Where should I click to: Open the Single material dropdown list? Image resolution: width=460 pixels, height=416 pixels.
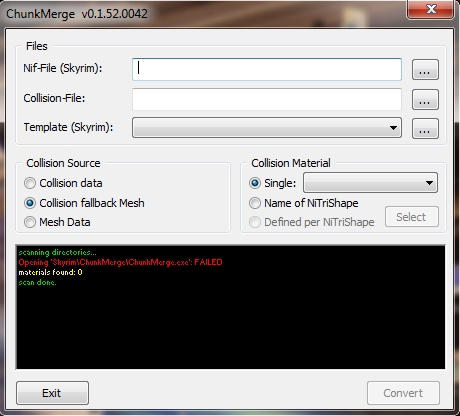tap(370, 183)
